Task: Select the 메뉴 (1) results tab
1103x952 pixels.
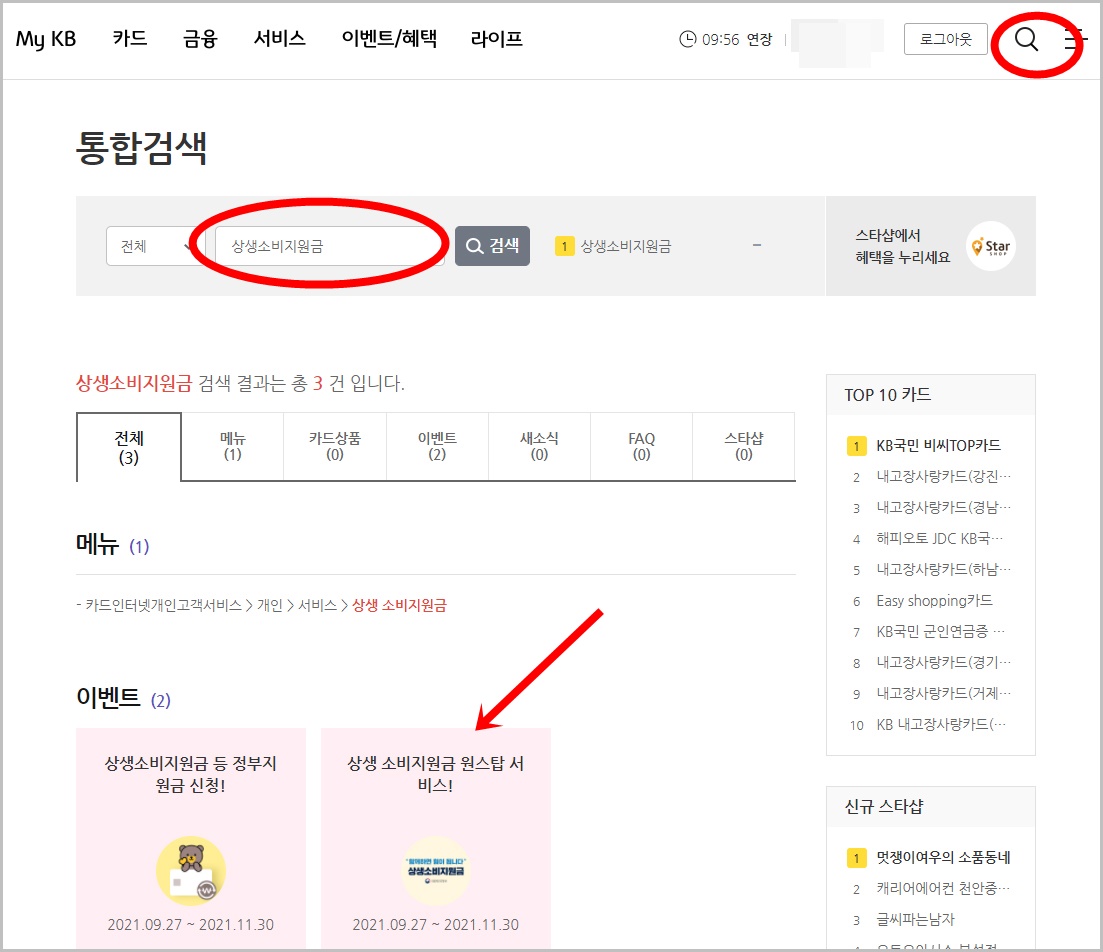Action: click(232, 446)
